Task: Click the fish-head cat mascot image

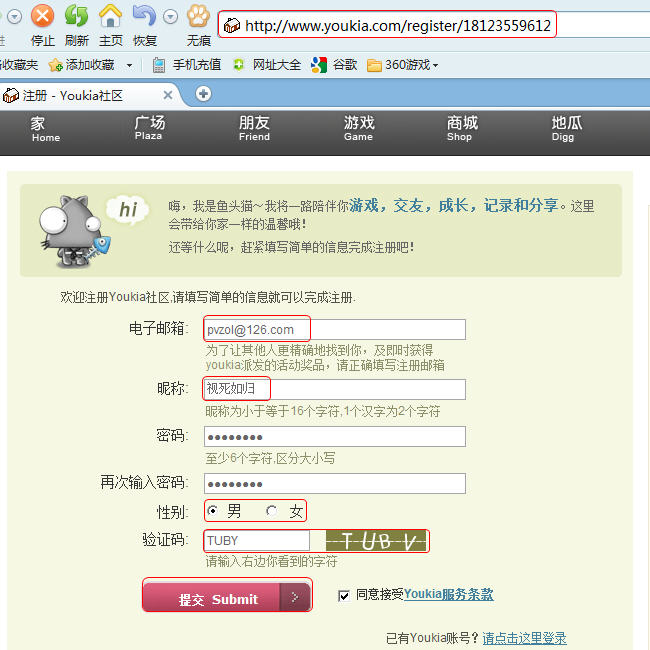Action: 75,231
